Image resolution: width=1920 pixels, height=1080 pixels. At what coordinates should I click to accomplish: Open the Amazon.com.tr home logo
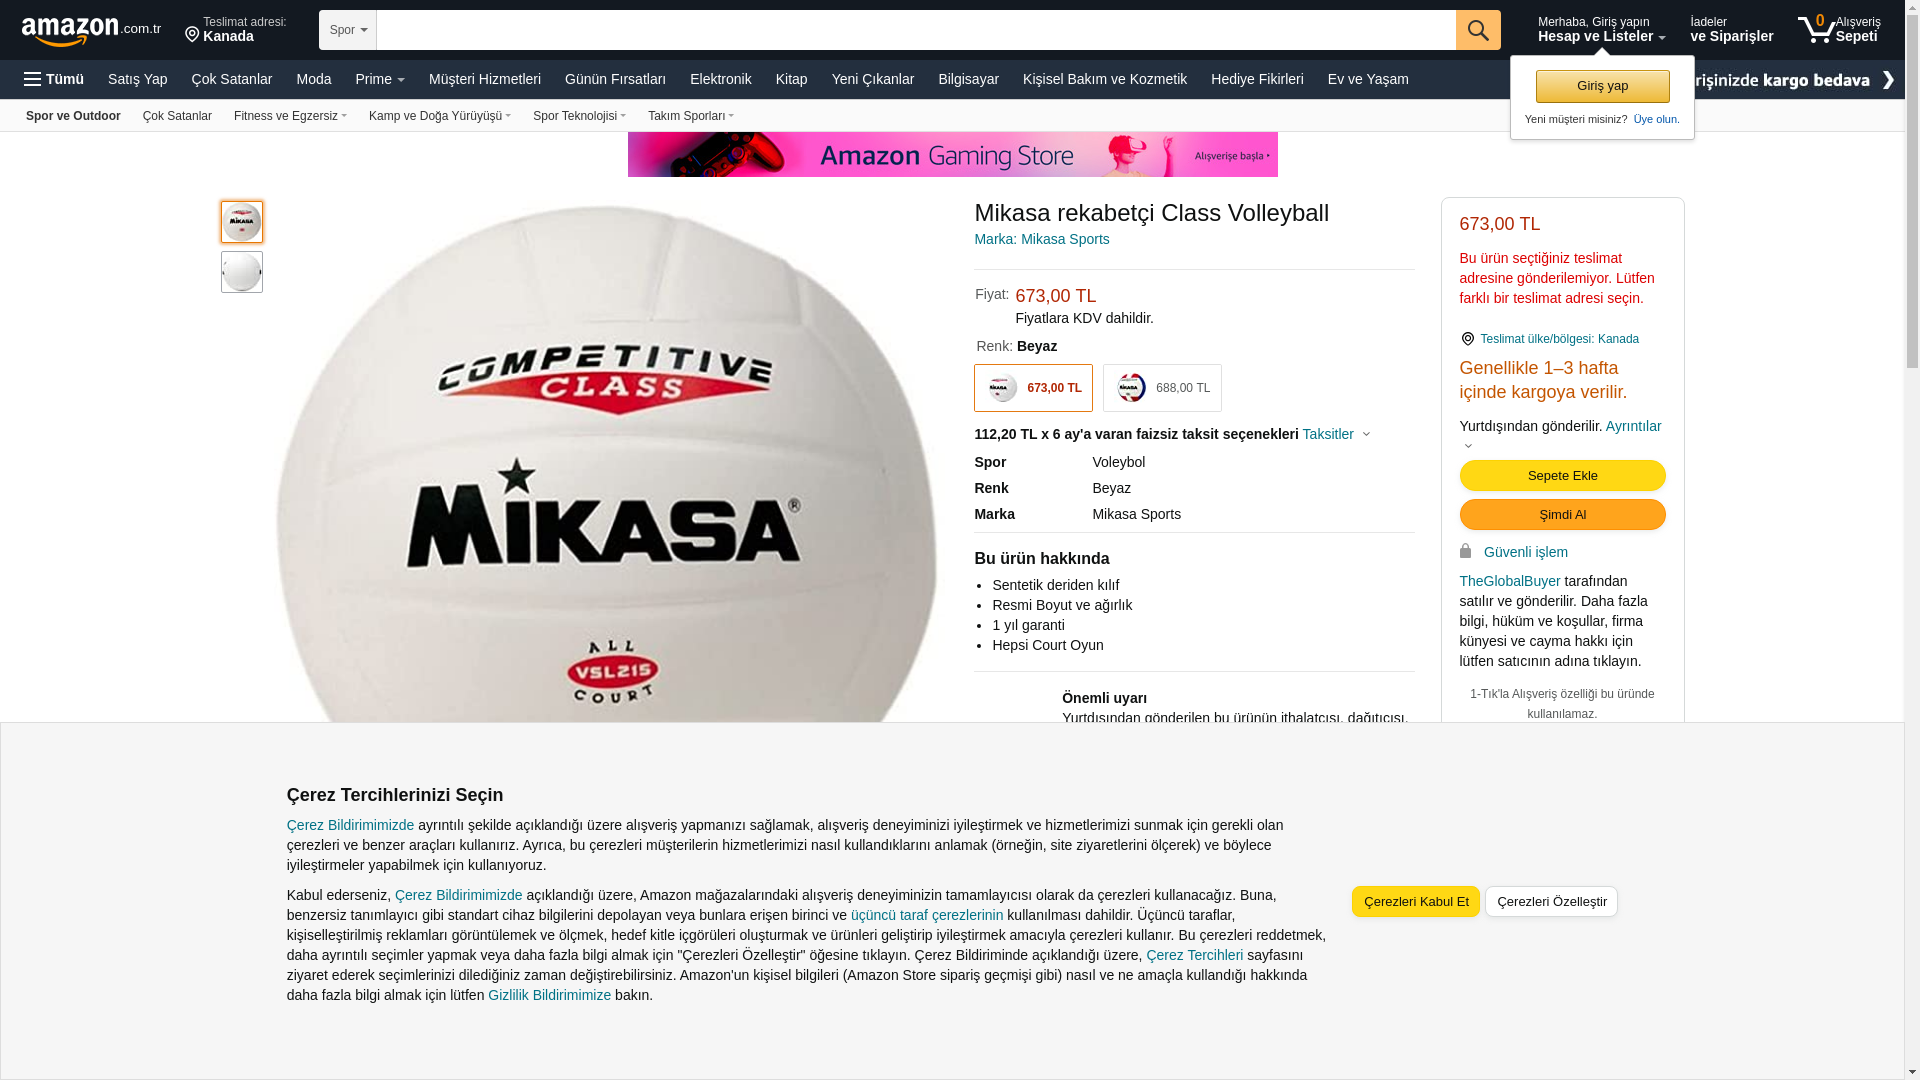tap(91, 31)
